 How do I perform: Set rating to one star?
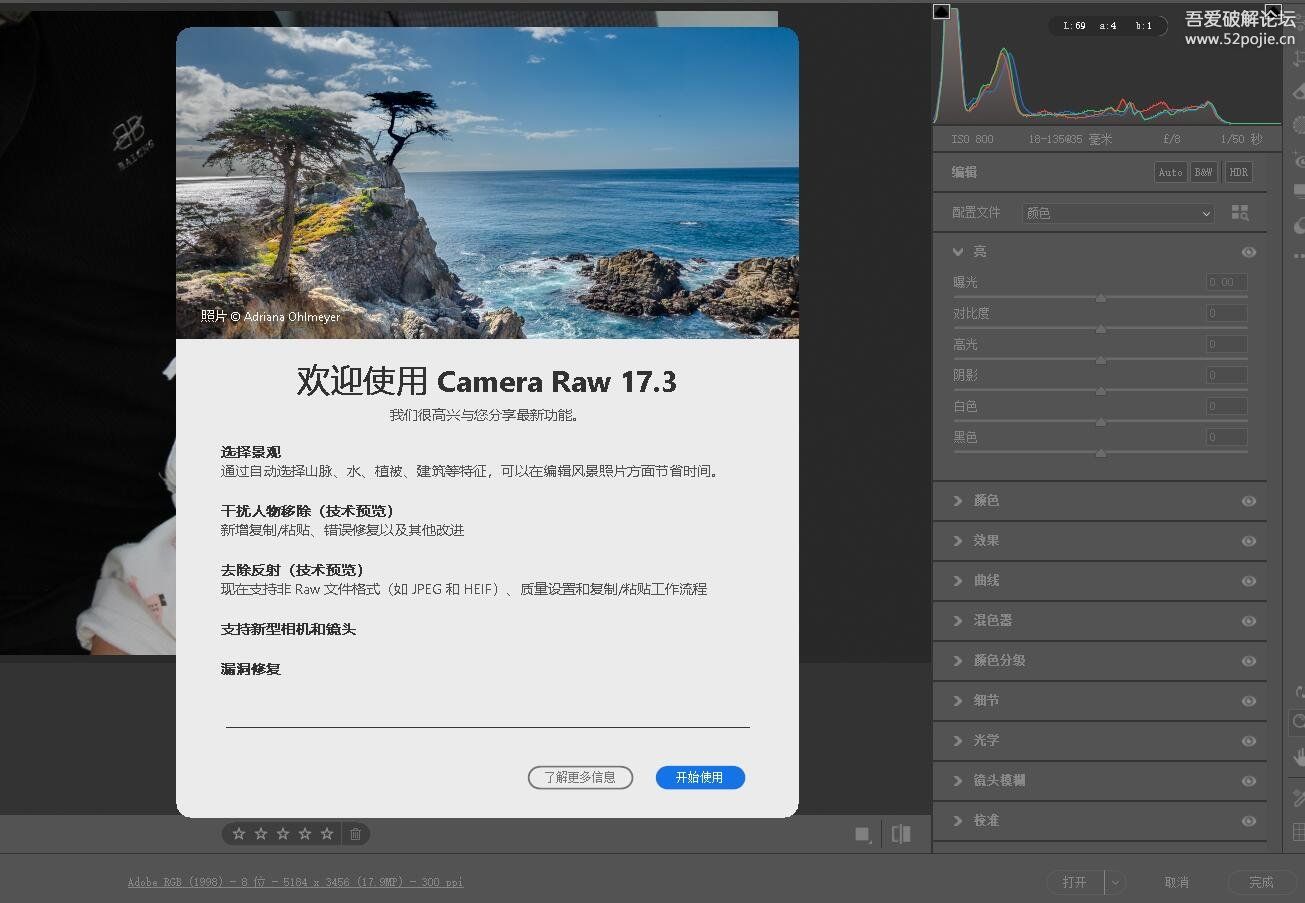[x=239, y=833]
